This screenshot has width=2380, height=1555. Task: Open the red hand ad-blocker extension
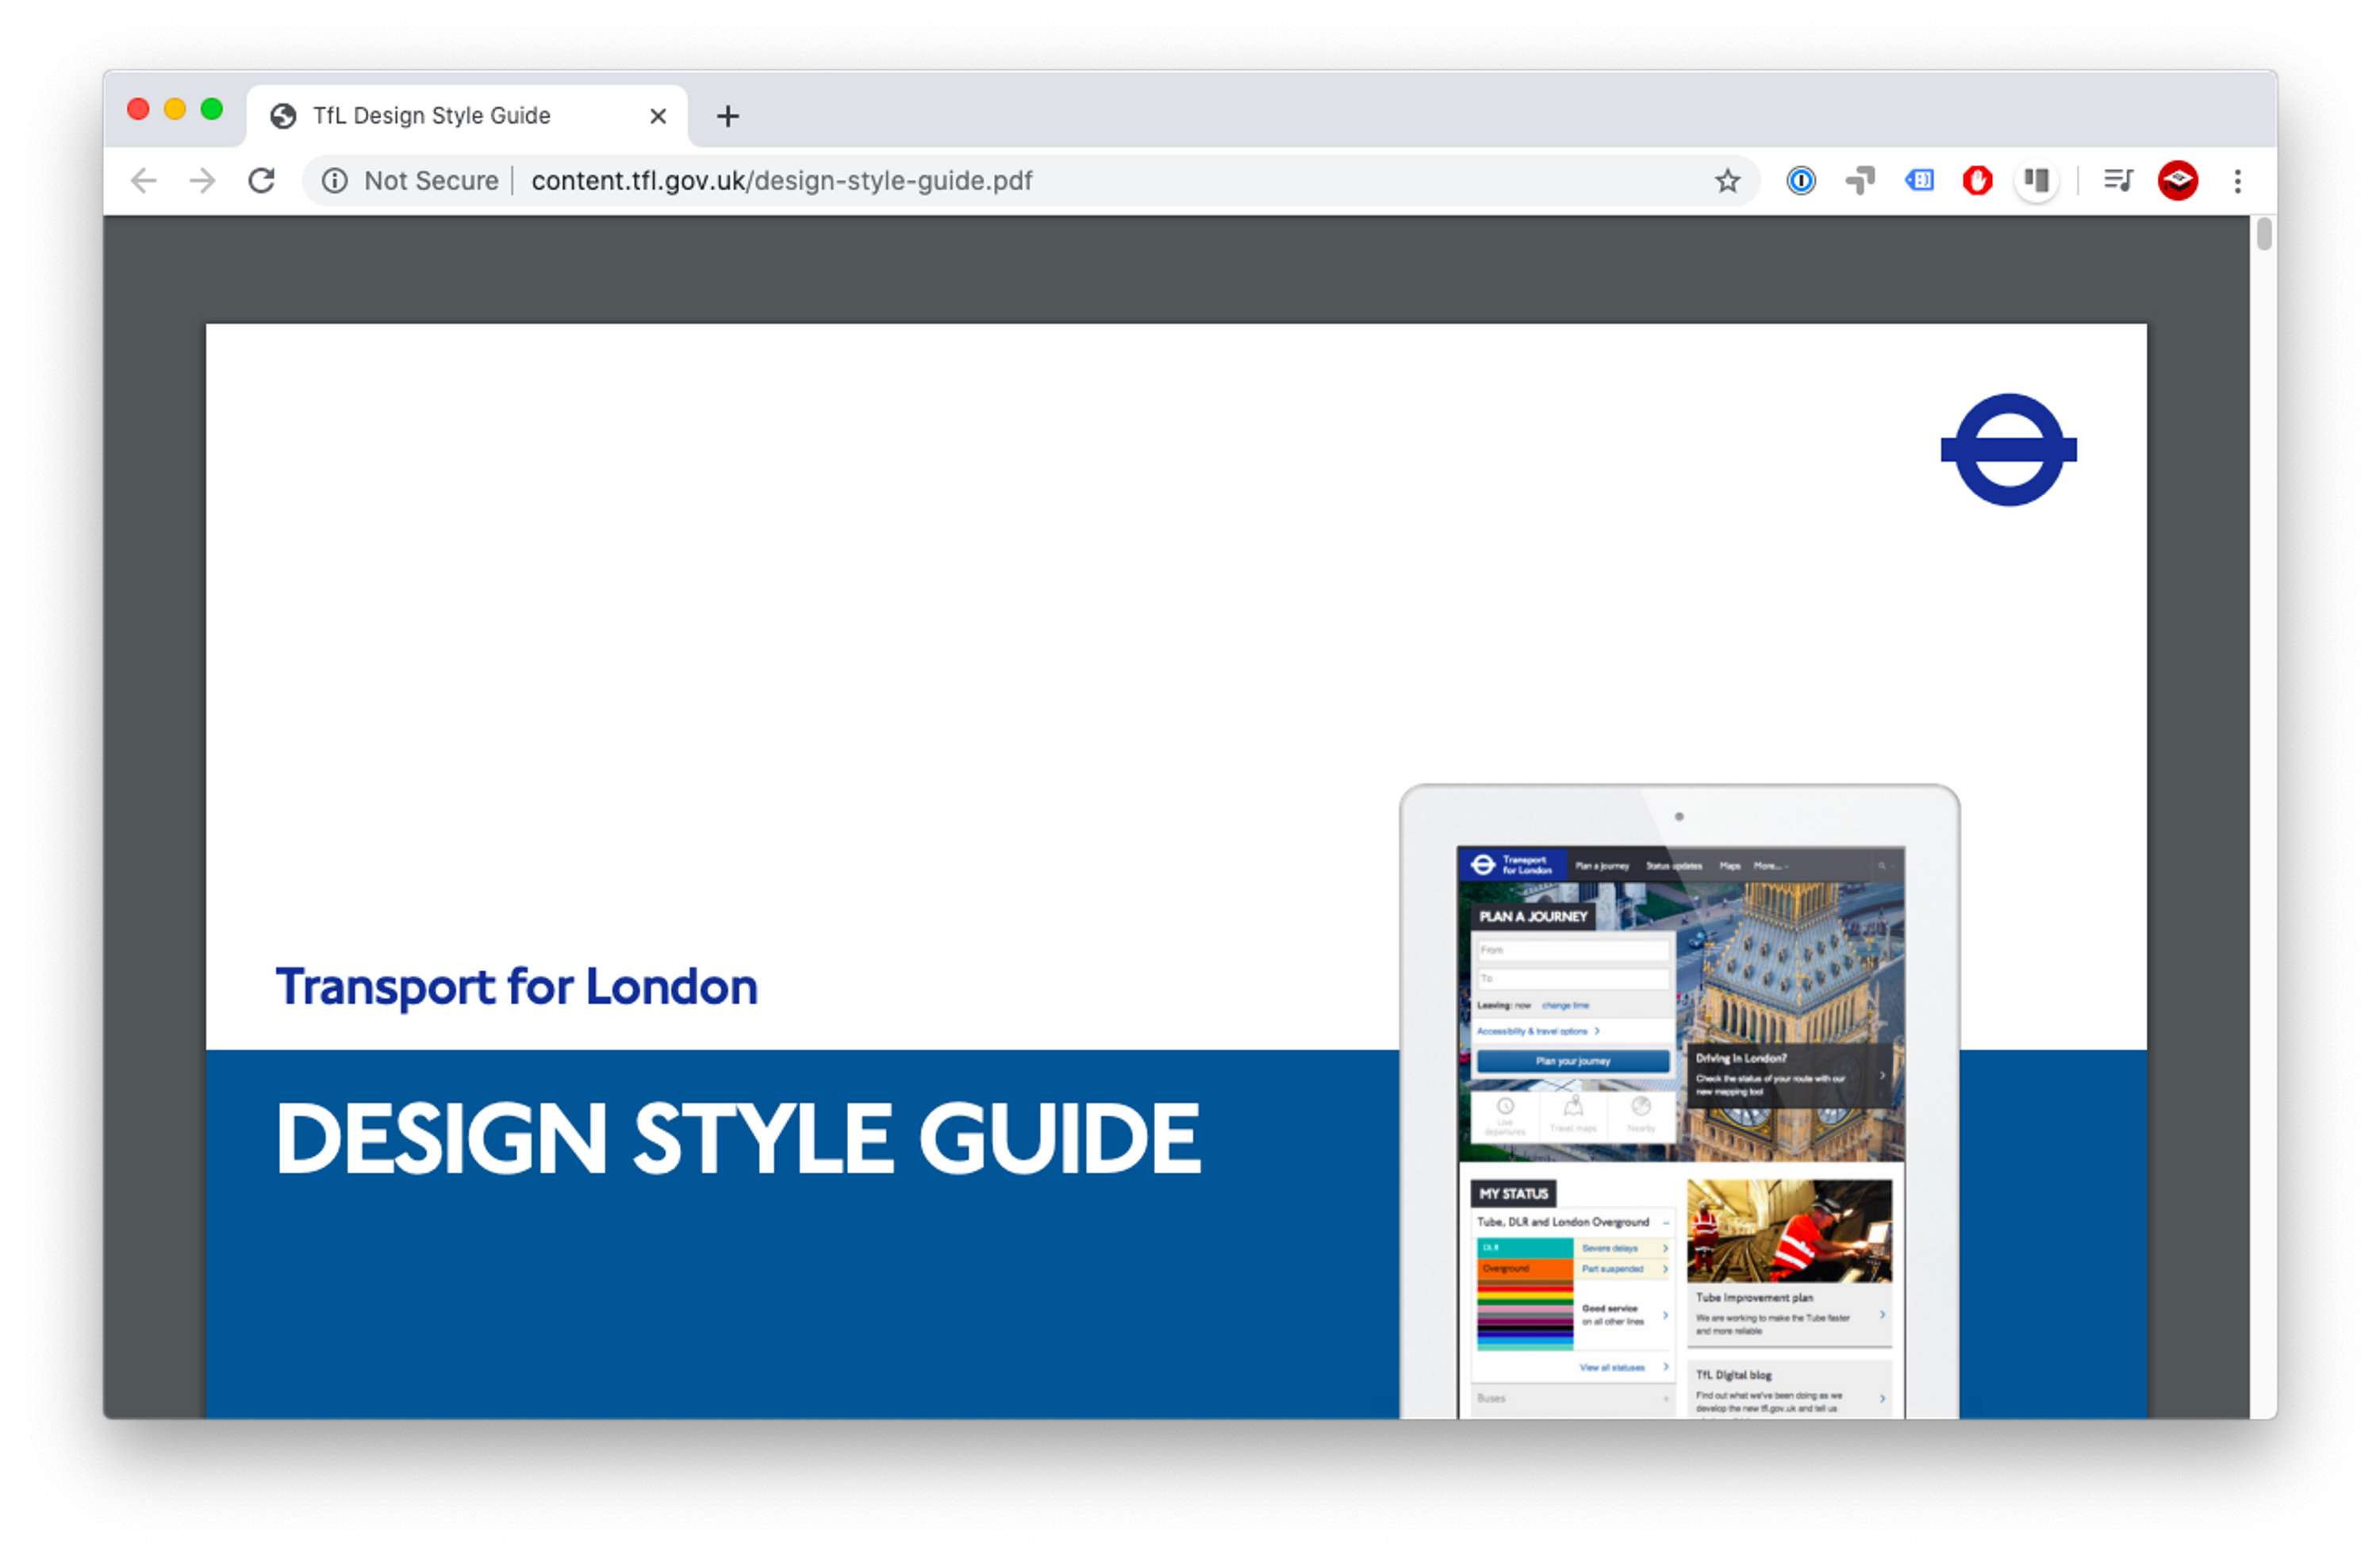(1977, 181)
